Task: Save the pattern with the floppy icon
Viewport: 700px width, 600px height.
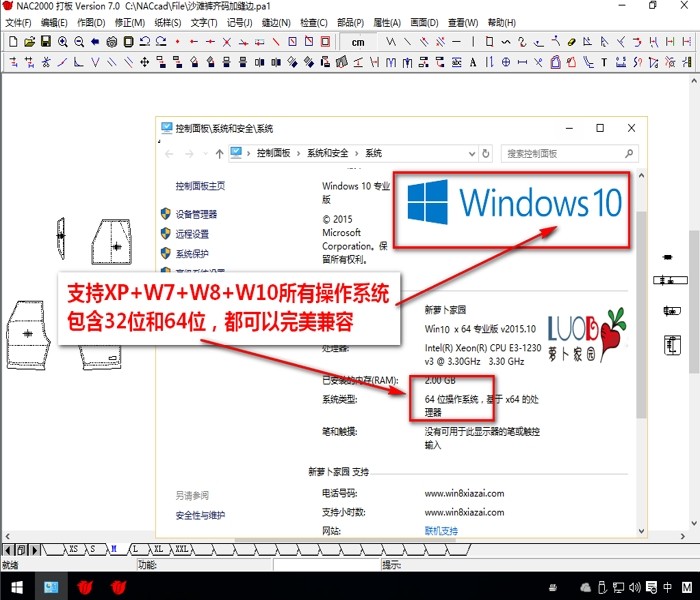Action: (x=46, y=42)
